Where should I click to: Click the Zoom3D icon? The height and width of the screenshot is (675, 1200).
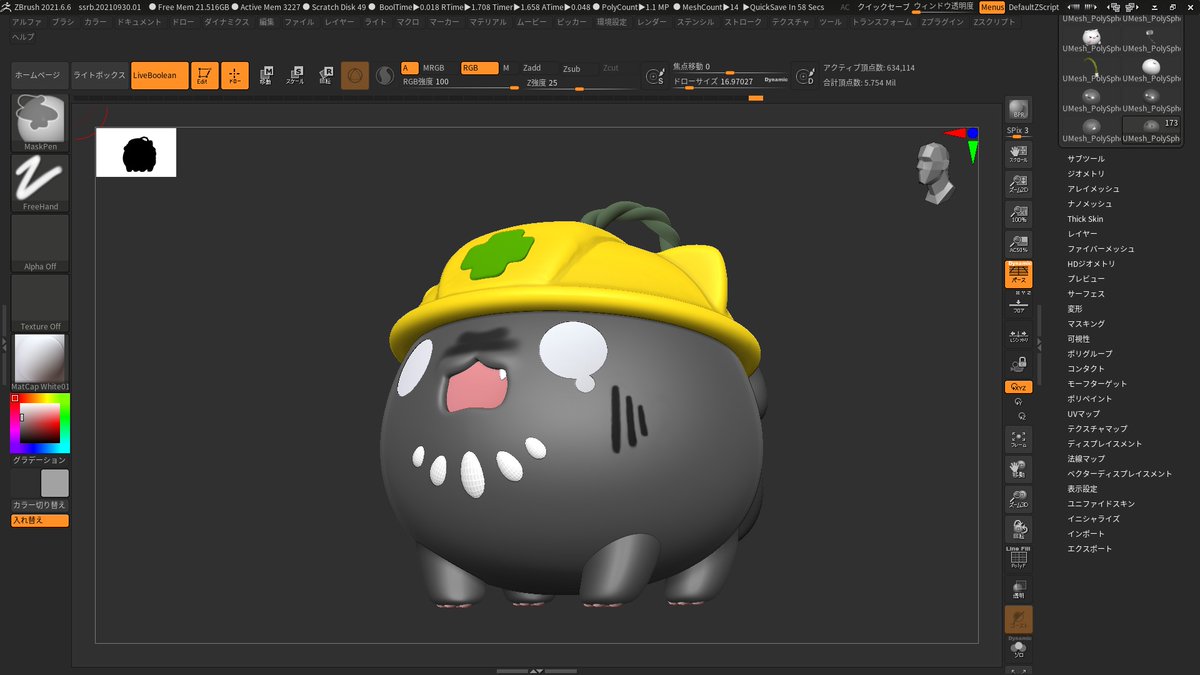tap(1018, 499)
